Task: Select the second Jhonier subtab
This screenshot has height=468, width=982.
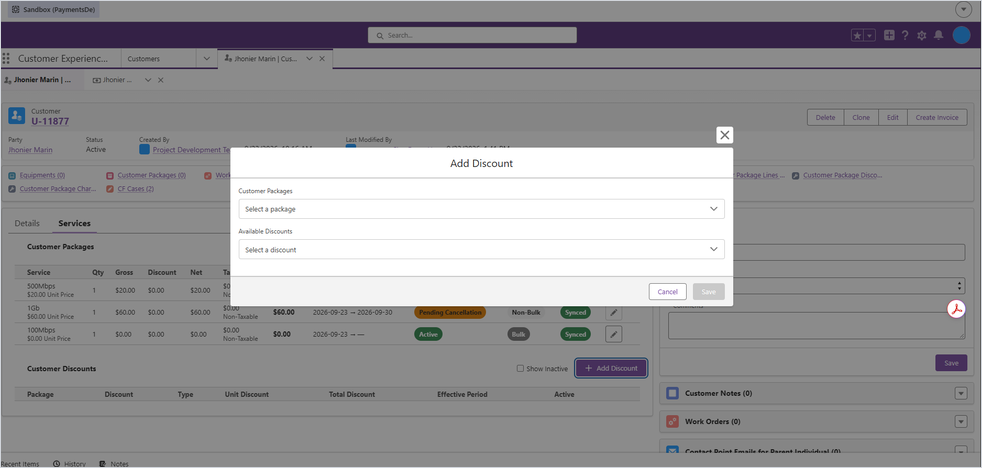Action: pos(113,80)
